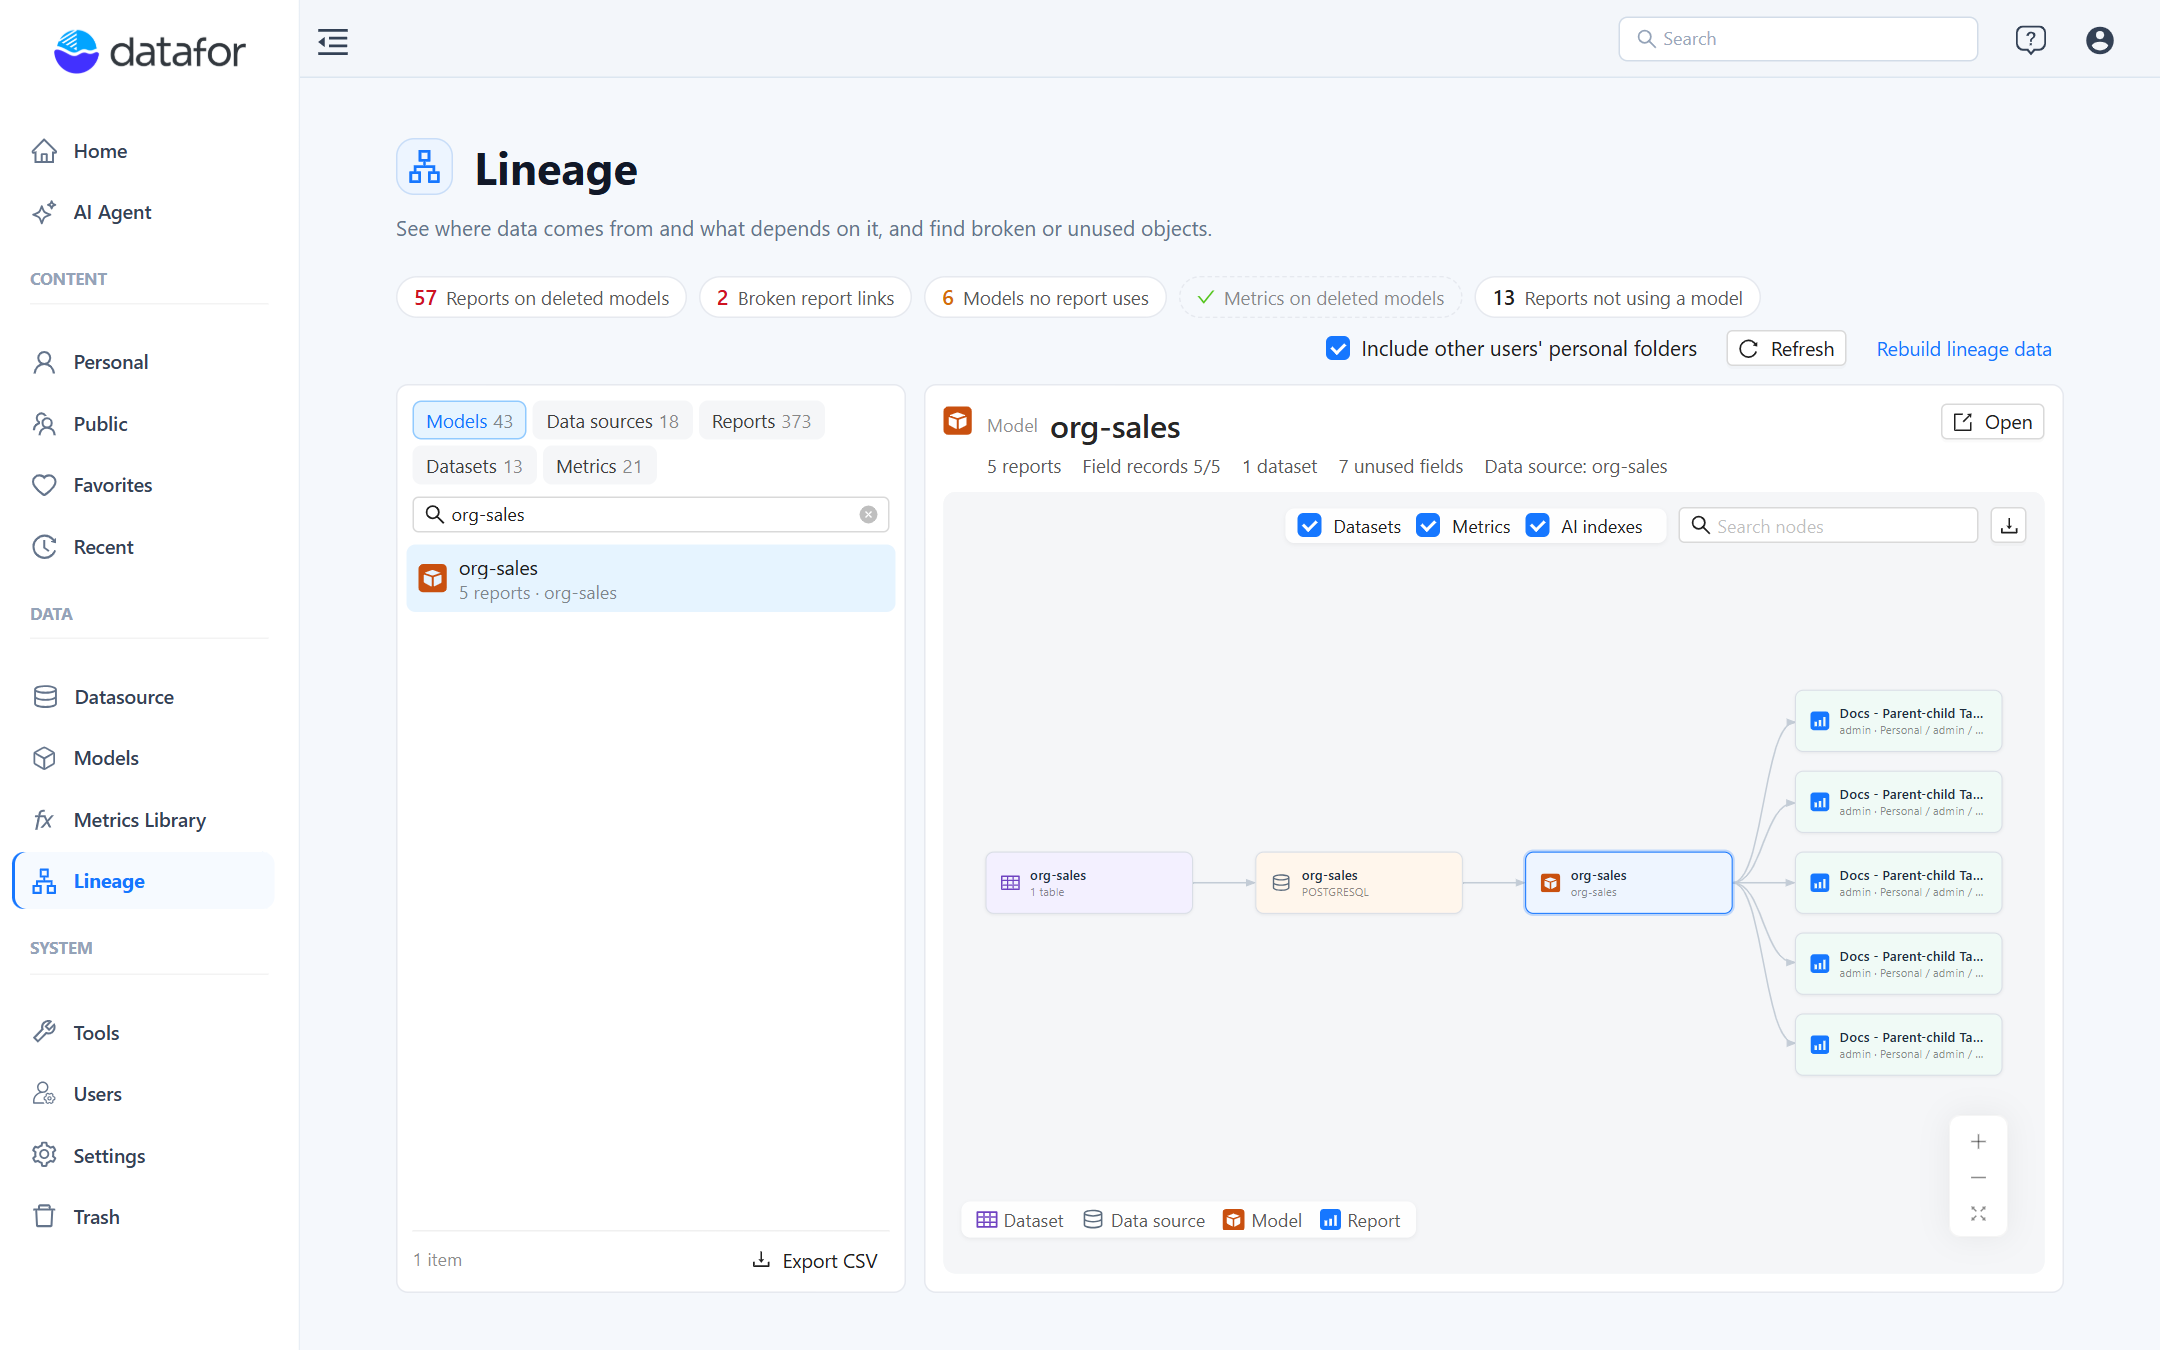This screenshot has width=2160, height=1350.
Task: Open Settings in the sidebar
Action: click(143, 1156)
